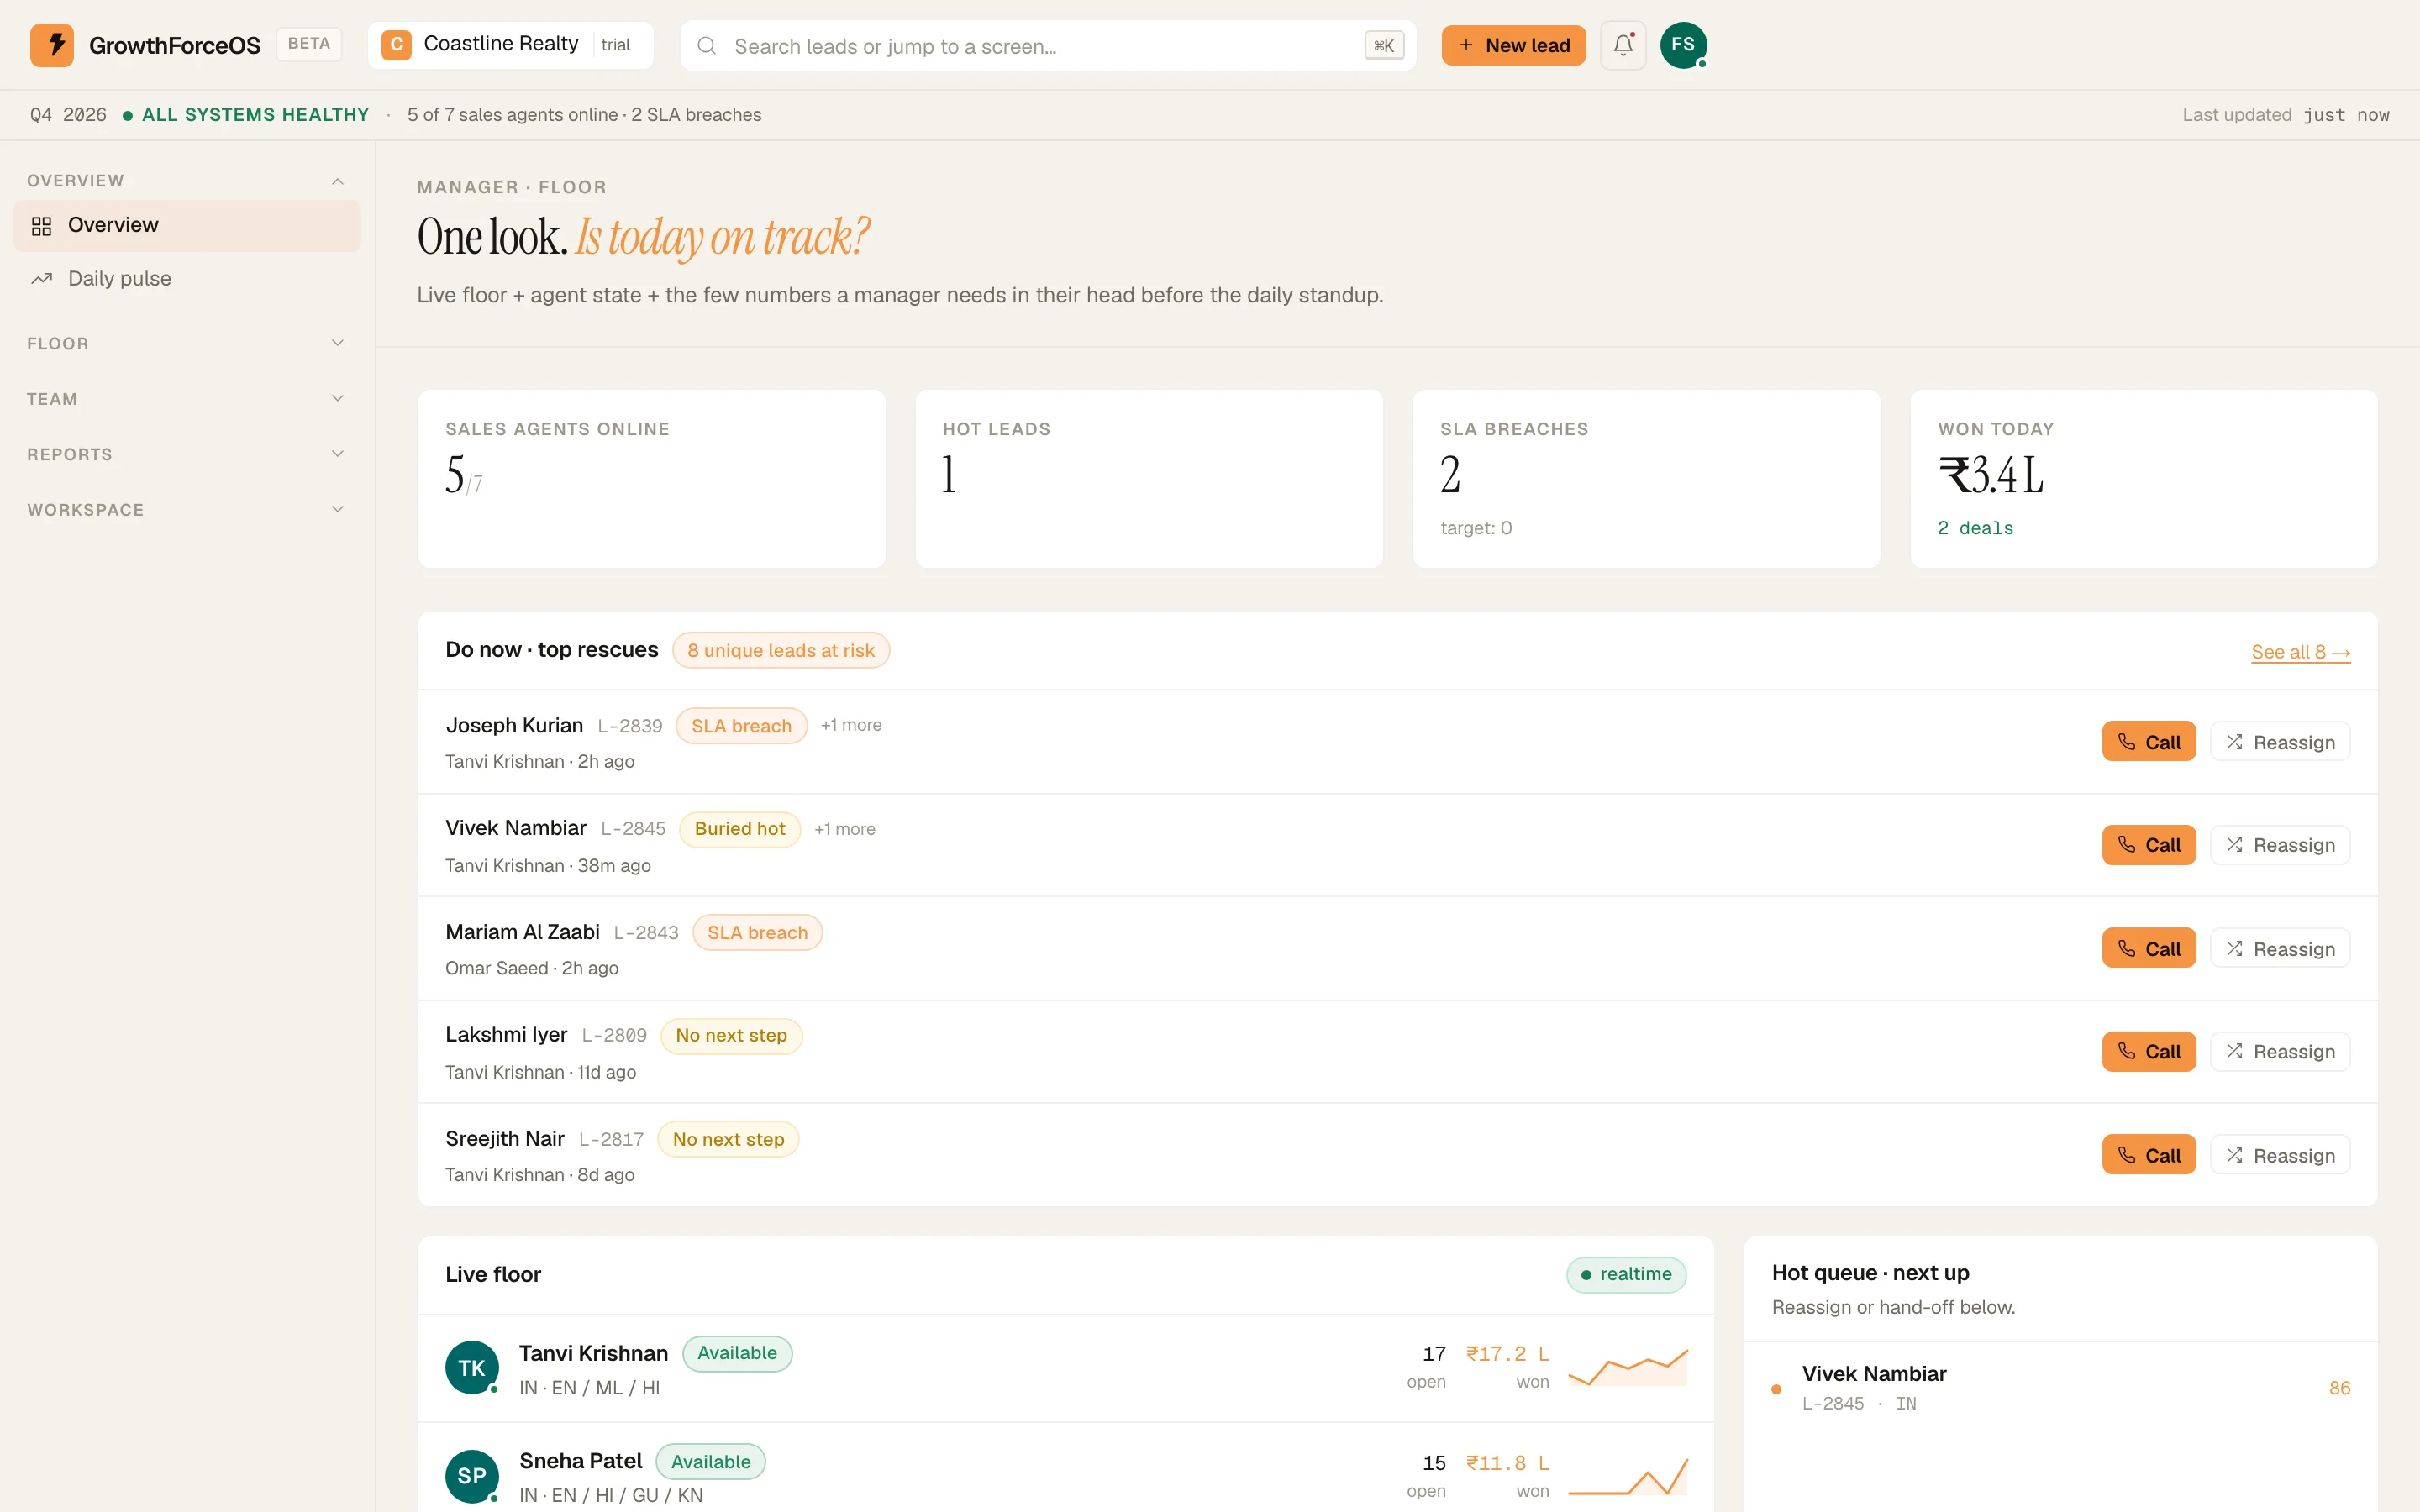This screenshot has width=2420, height=1512.
Task: Click the BETA badge
Action: coord(309,44)
